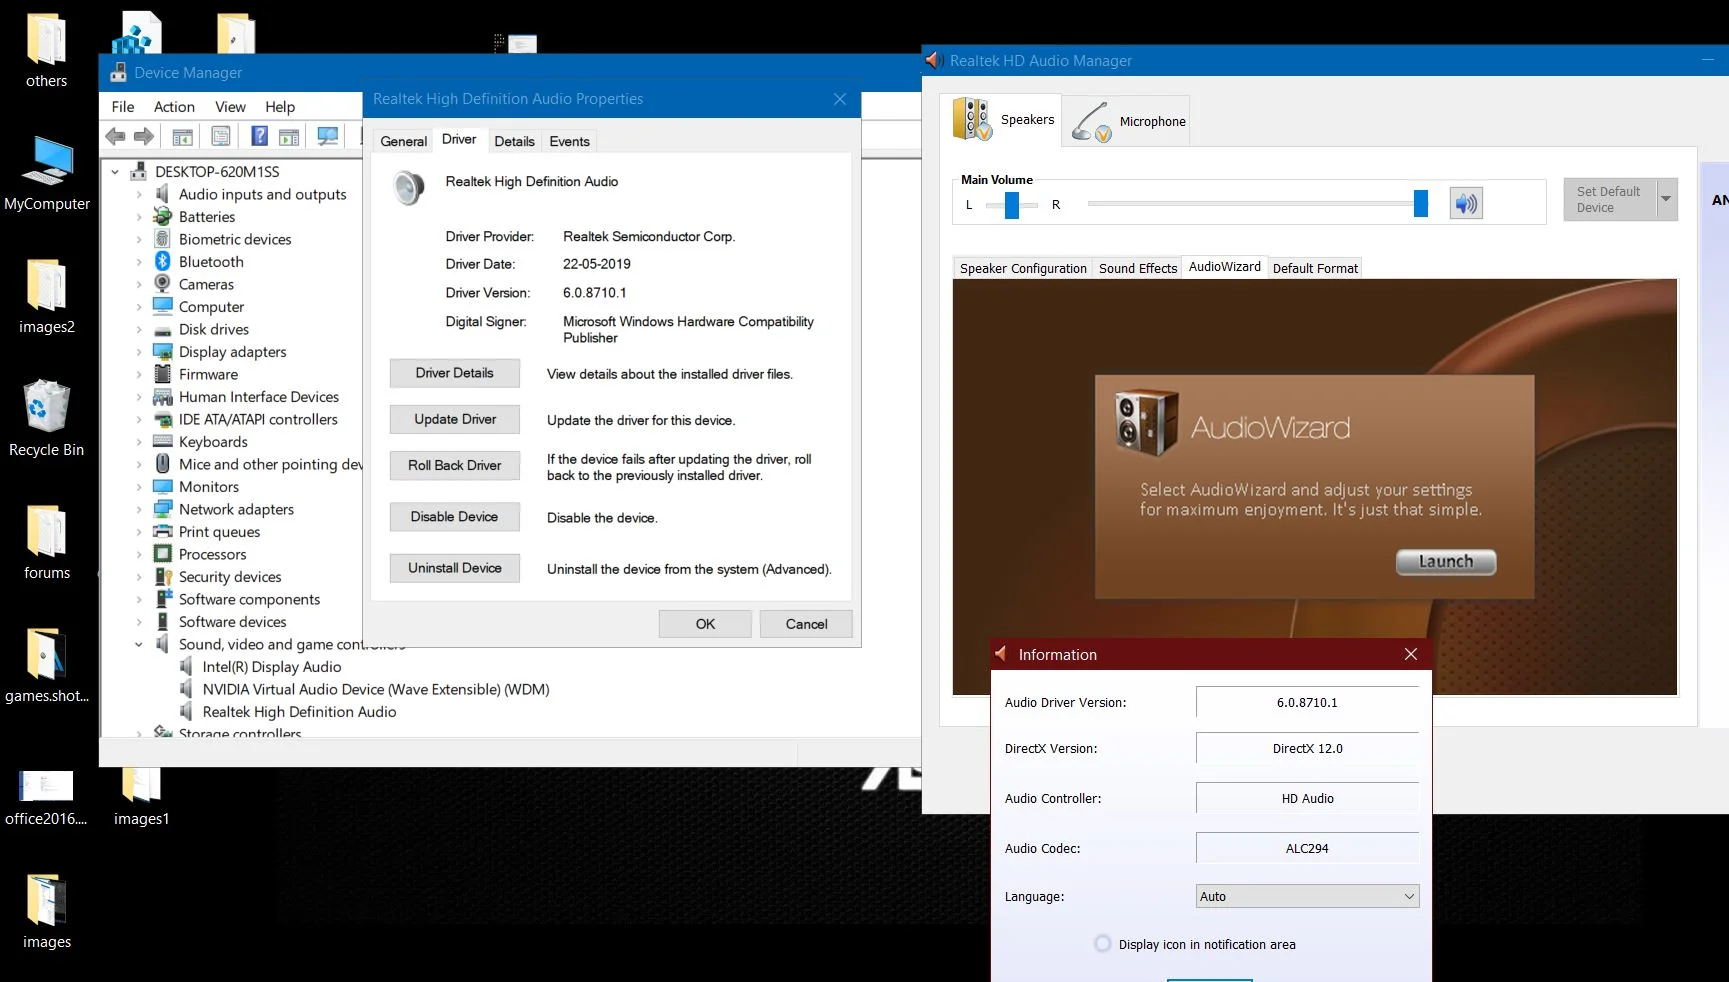This screenshot has width=1729, height=982.
Task: Select the Speakers device icon in Realtek manager
Action: [971, 120]
